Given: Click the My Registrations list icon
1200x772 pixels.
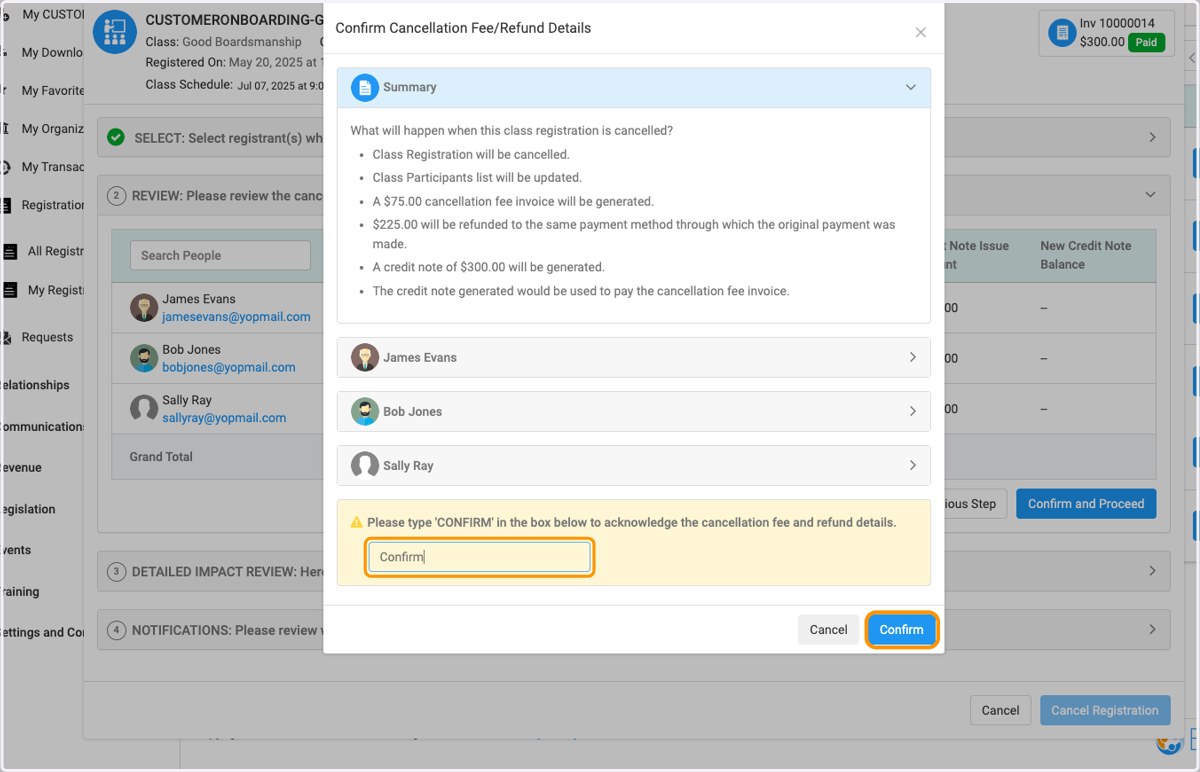Looking at the screenshot, I should [10, 290].
